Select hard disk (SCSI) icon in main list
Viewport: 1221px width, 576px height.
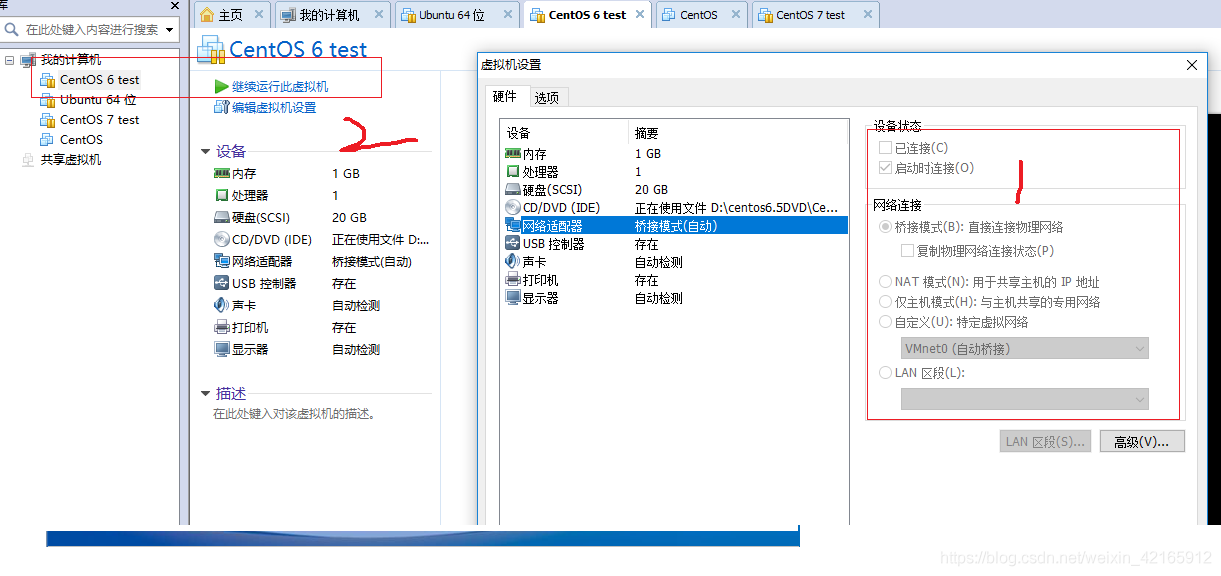[x=221, y=218]
